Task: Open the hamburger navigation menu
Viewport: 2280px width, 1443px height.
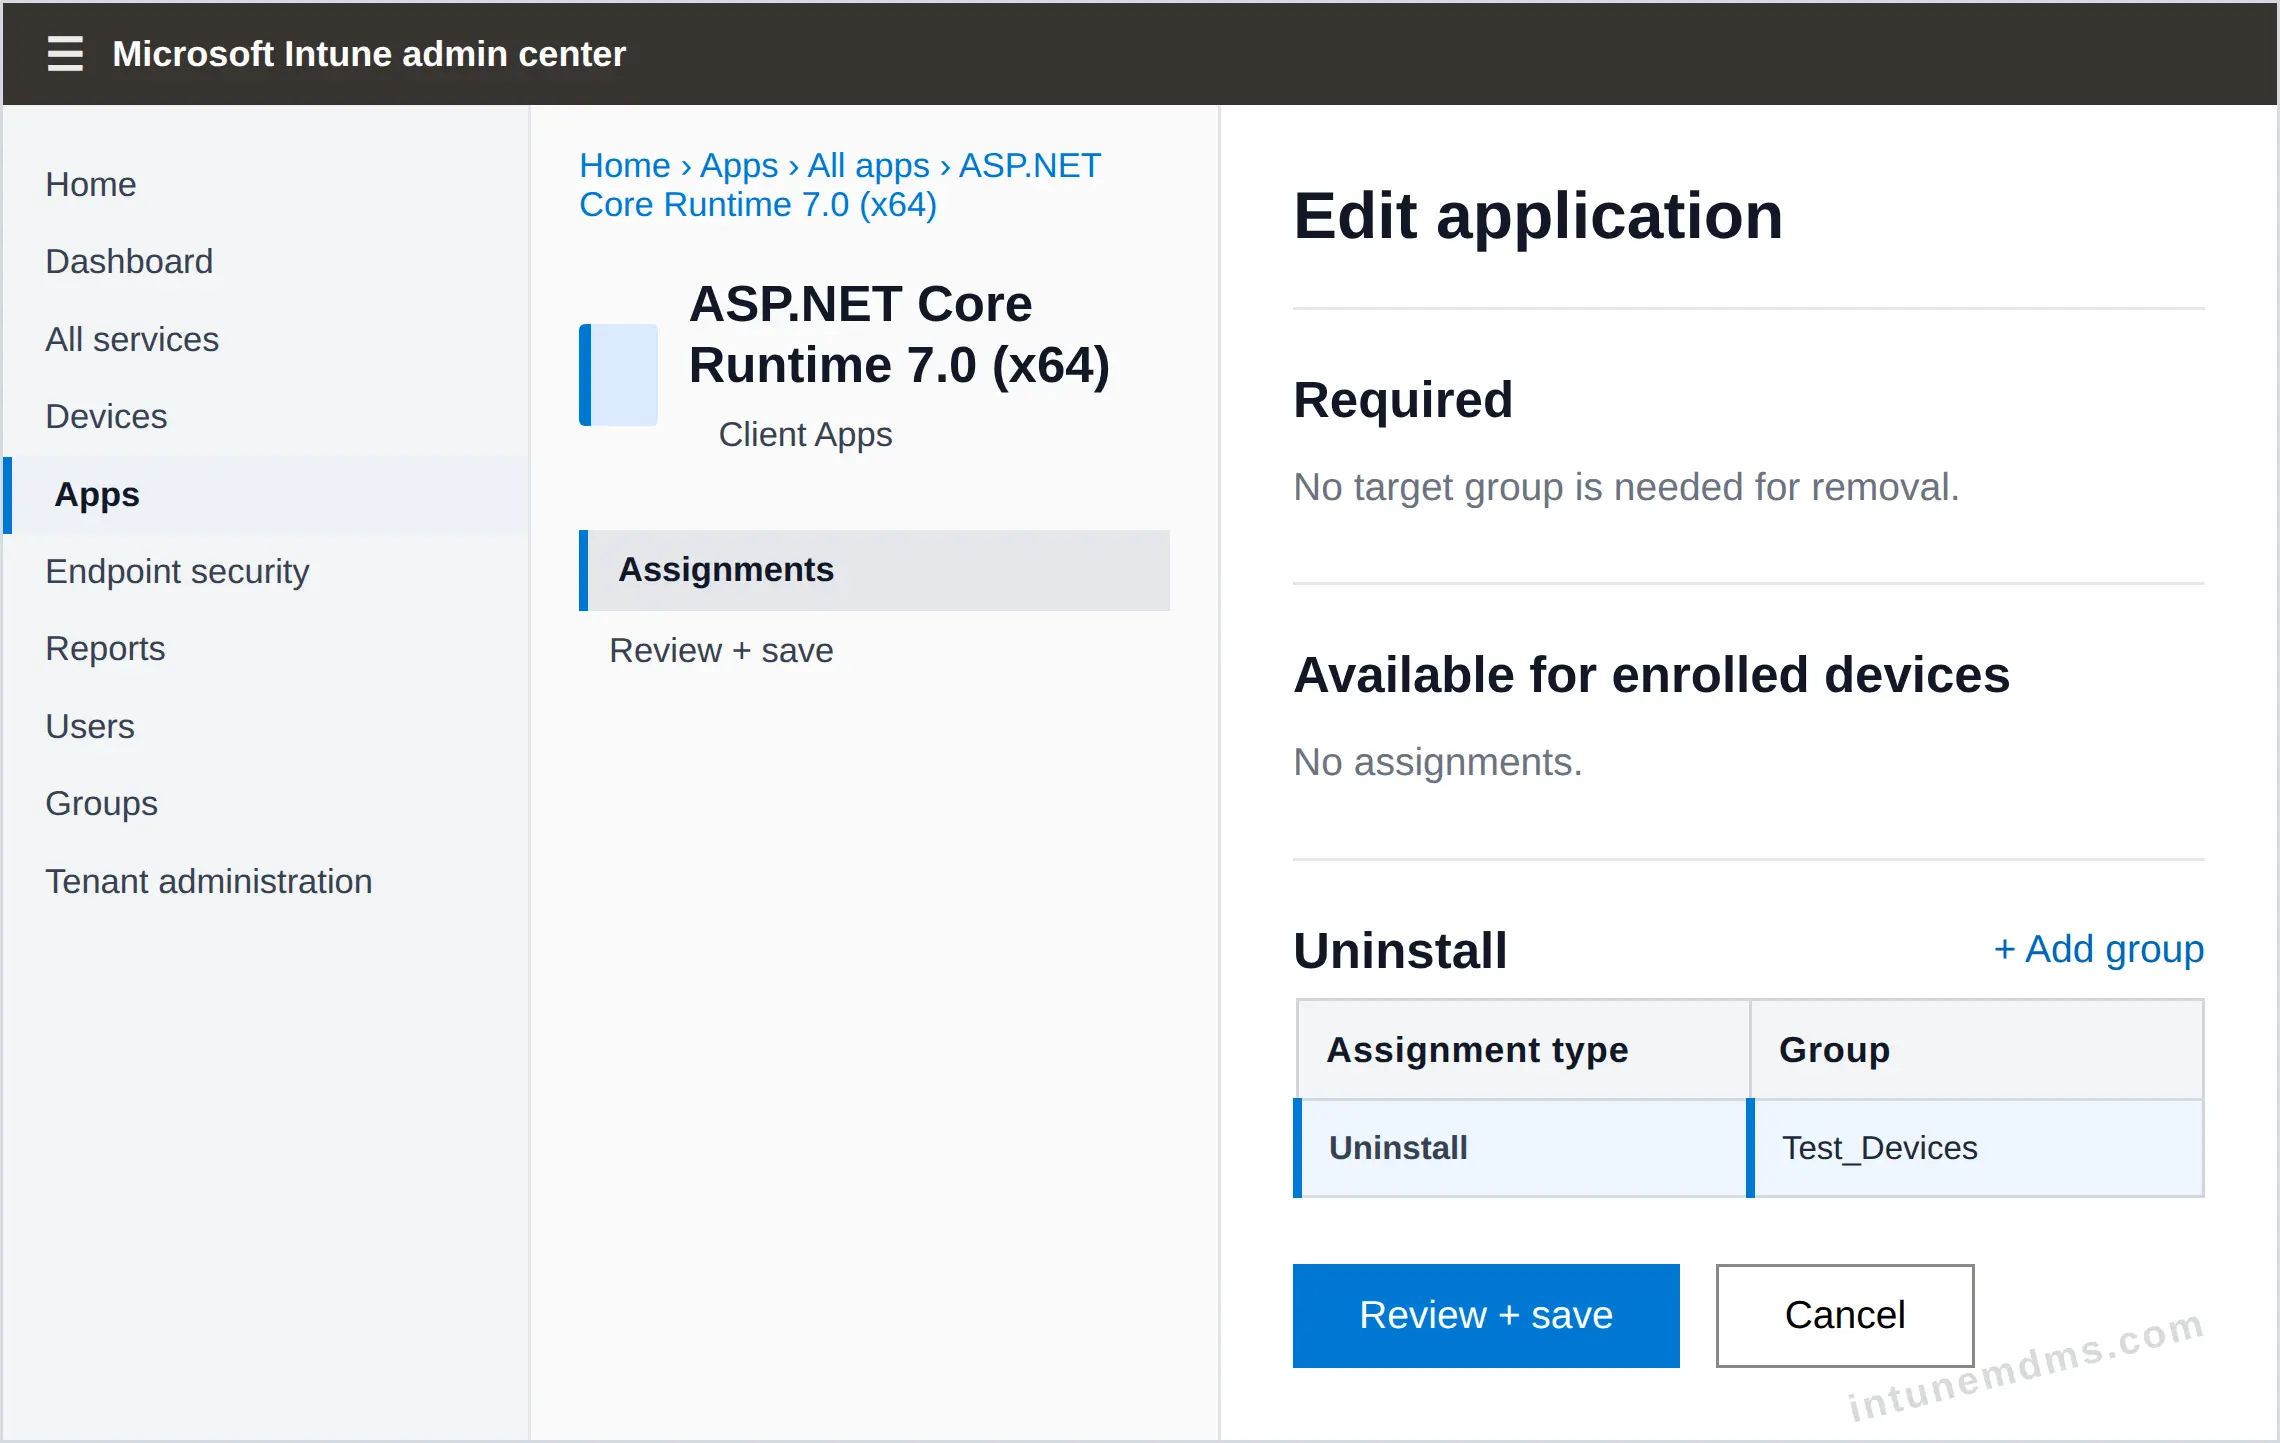Action: pos(65,53)
